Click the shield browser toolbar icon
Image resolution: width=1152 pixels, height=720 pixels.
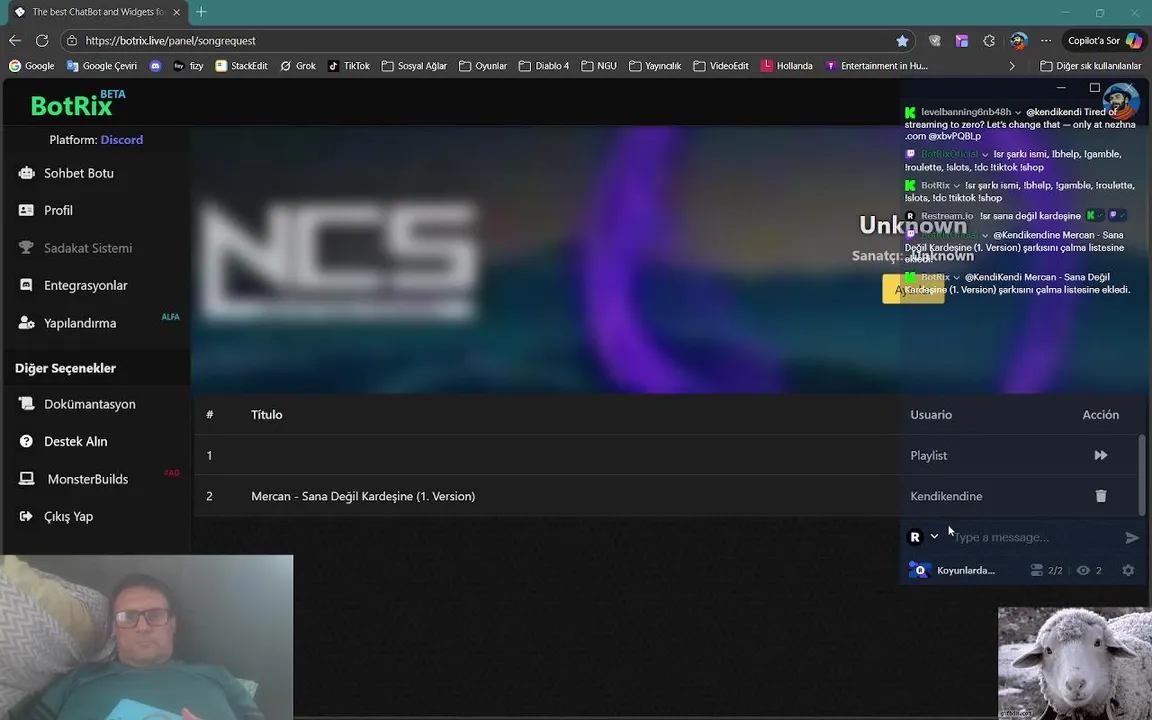935,40
